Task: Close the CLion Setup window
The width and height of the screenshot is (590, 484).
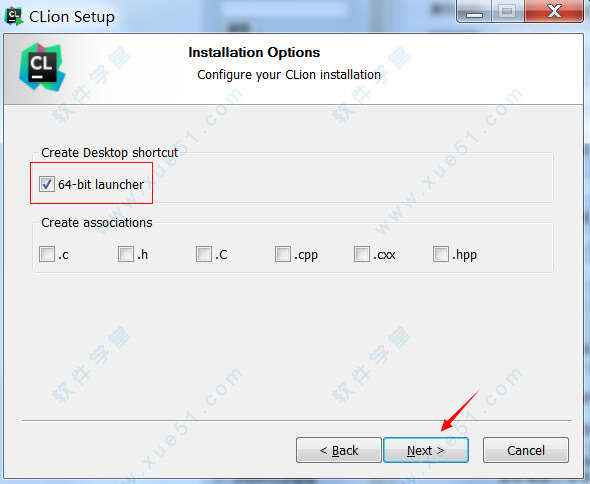Action: tap(554, 12)
